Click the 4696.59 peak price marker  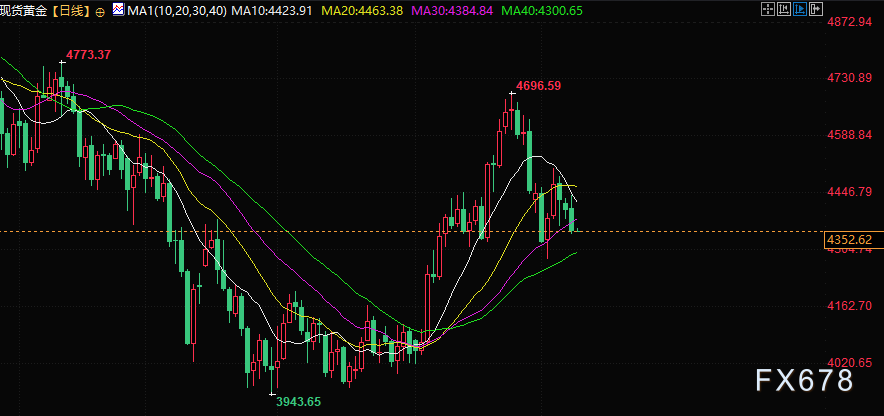[x=539, y=86]
